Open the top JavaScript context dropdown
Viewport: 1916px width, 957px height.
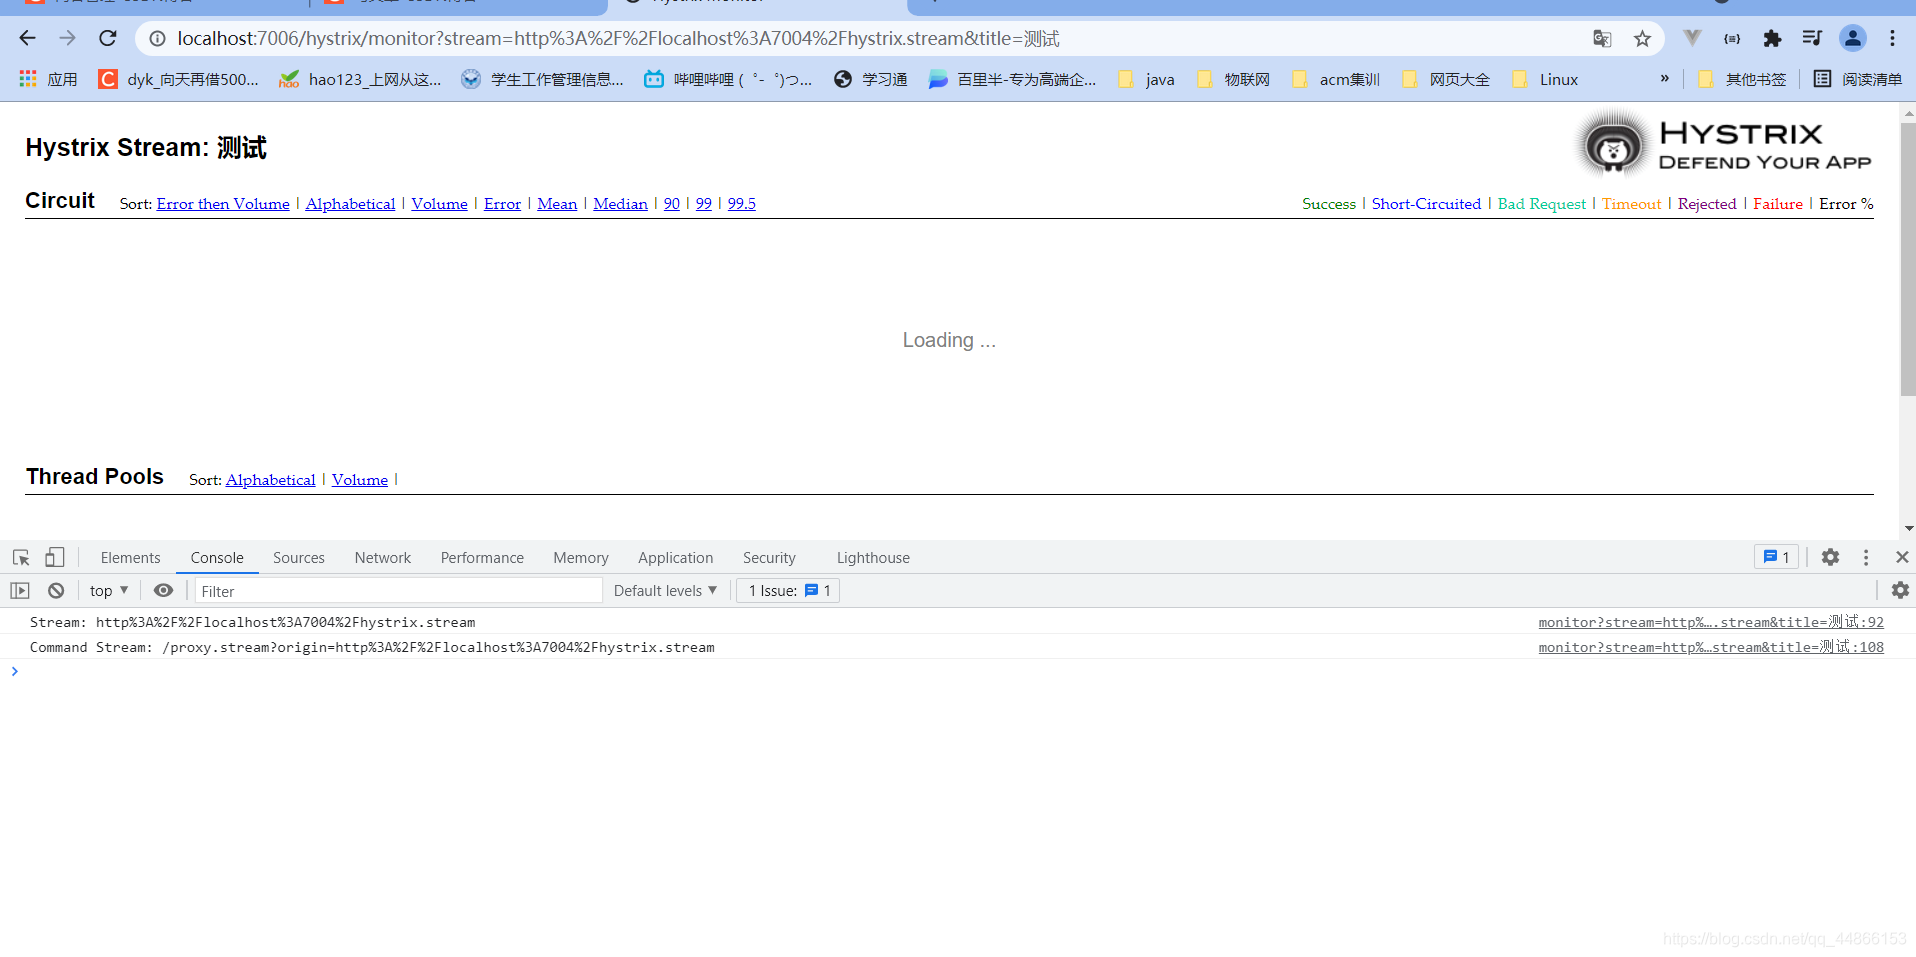click(x=109, y=591)
